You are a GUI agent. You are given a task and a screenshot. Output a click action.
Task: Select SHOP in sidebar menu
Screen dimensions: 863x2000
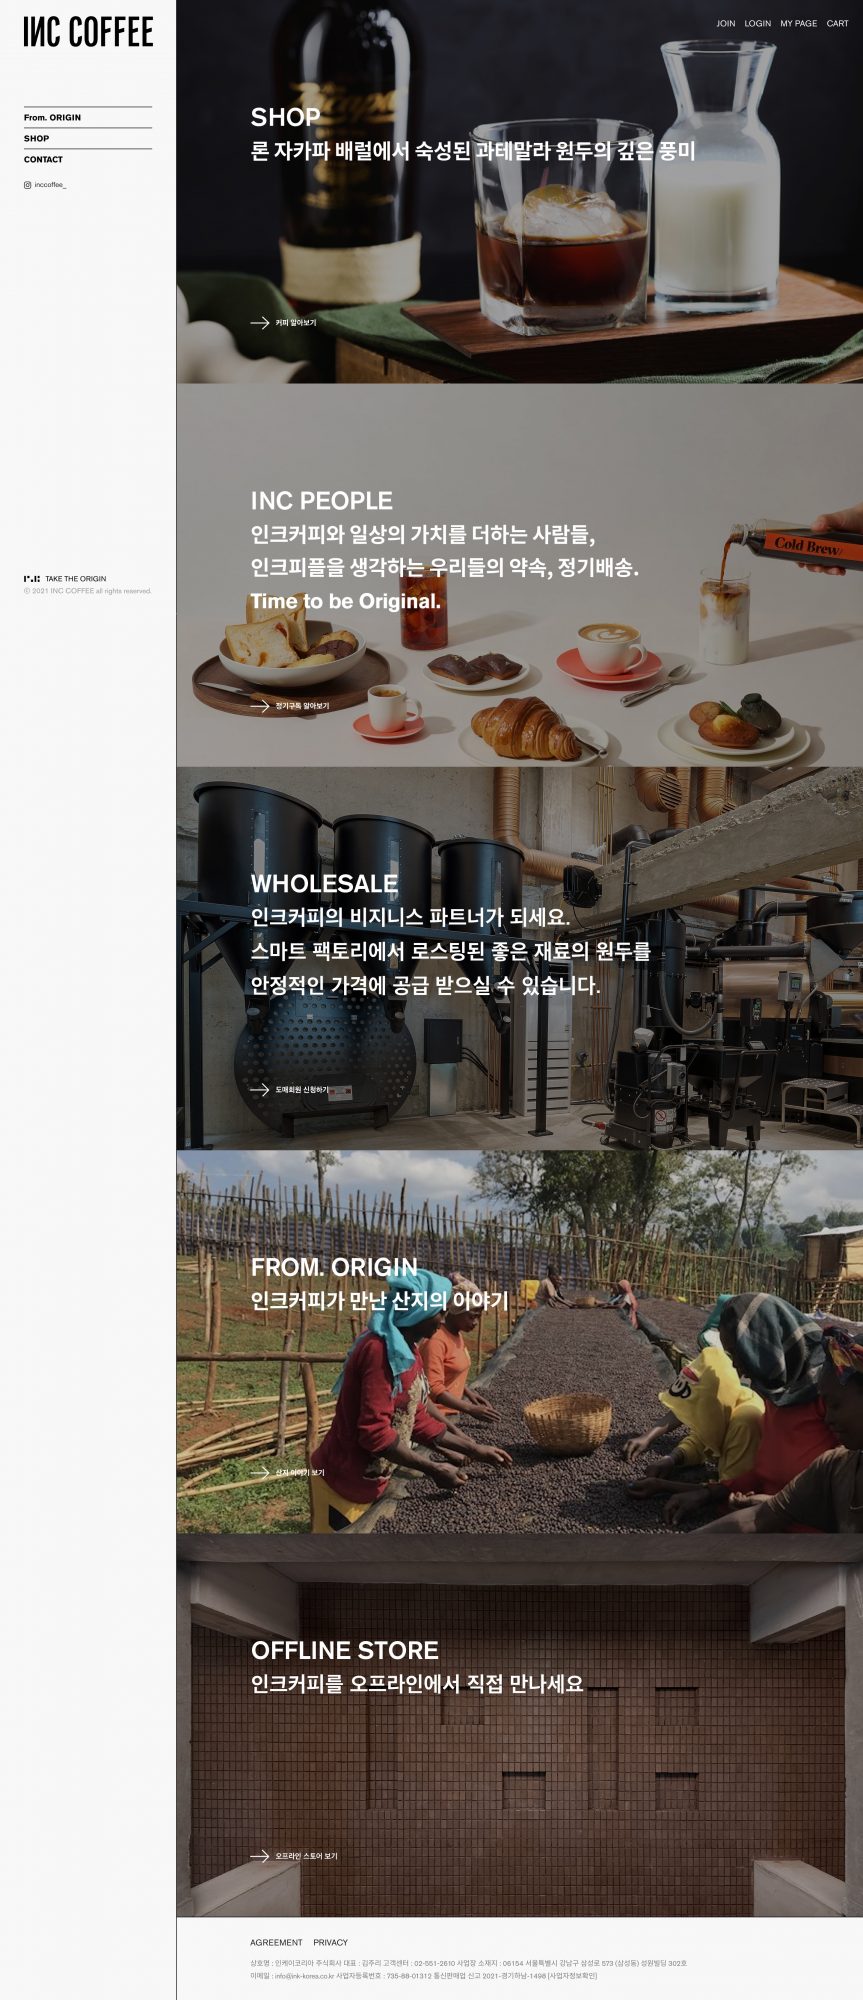pyautogui.click(x=37, y=139)
